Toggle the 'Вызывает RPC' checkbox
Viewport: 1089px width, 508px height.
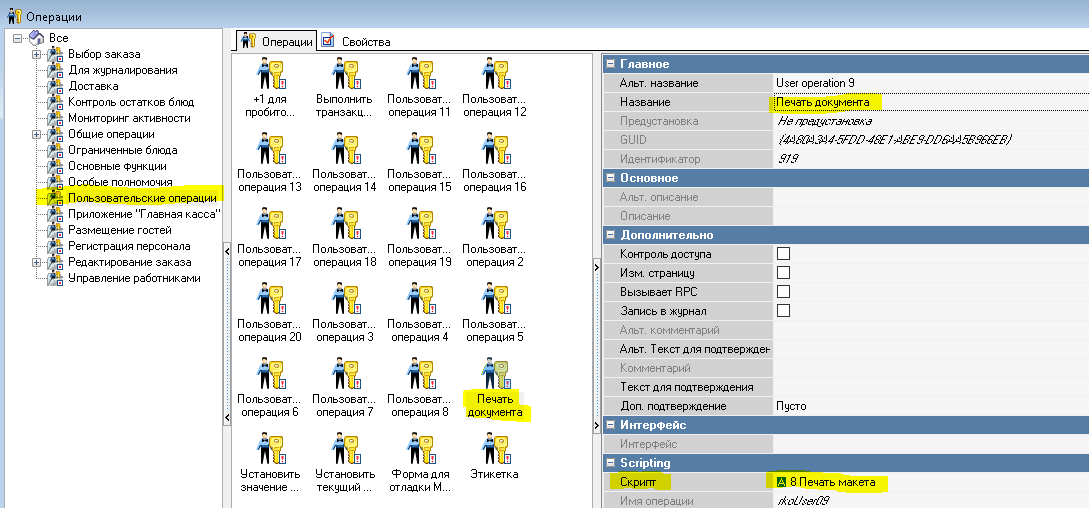click(x=784, y=292)
